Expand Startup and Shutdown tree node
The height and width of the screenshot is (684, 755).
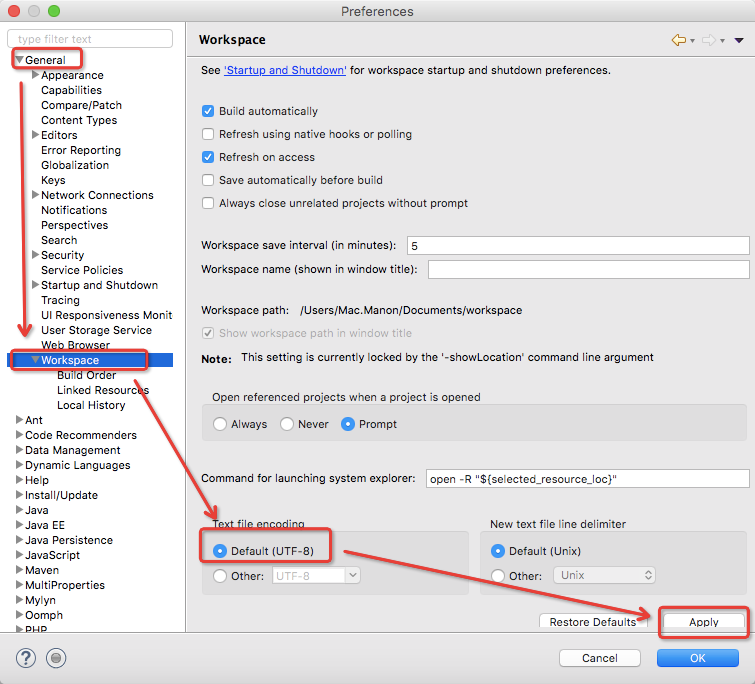click(x=35, y=285)
